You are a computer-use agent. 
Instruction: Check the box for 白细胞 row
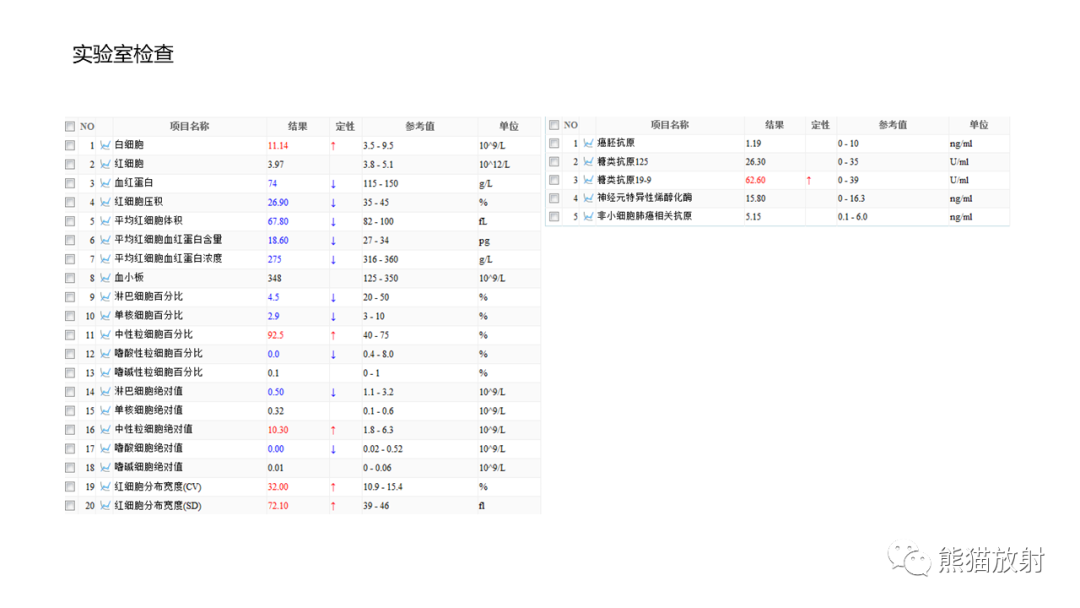[x=70, y=145]
